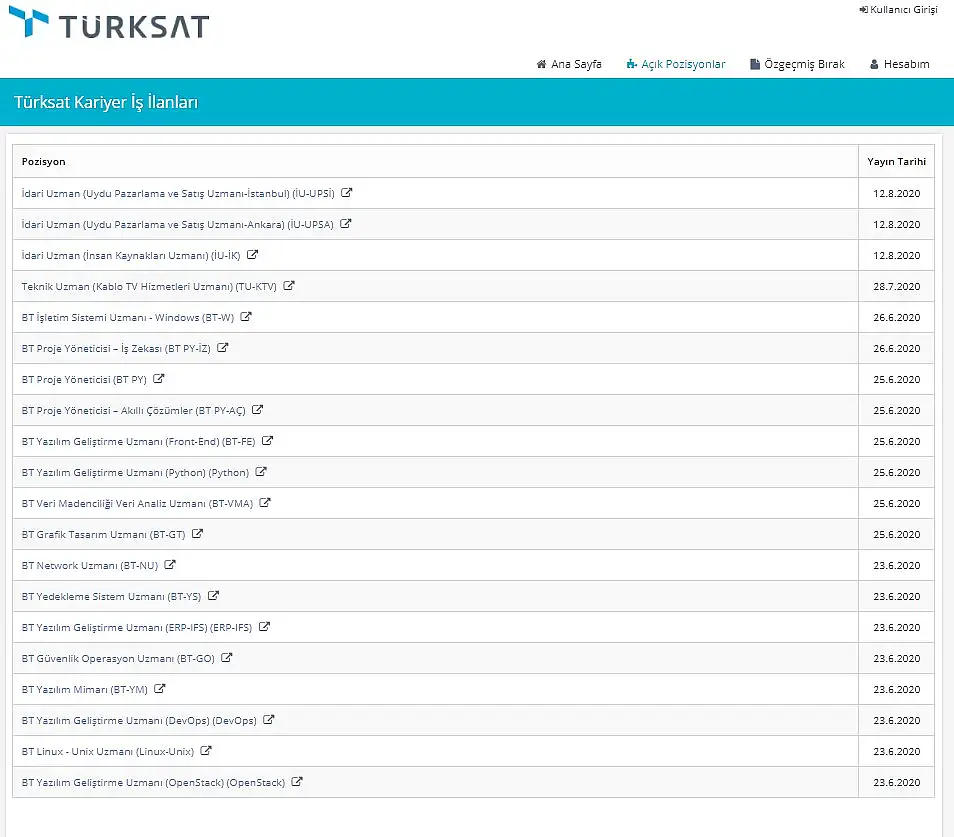Open external link icon for Front-End BT-FE position
954x837 pixels.
pos(267,441)
